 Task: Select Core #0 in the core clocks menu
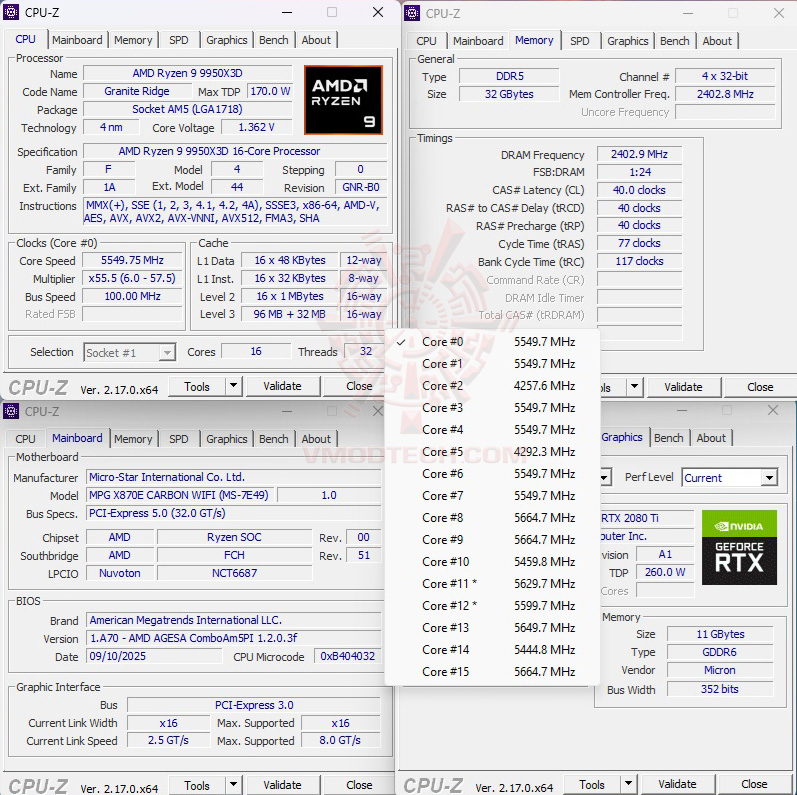(x=493, y=342)
